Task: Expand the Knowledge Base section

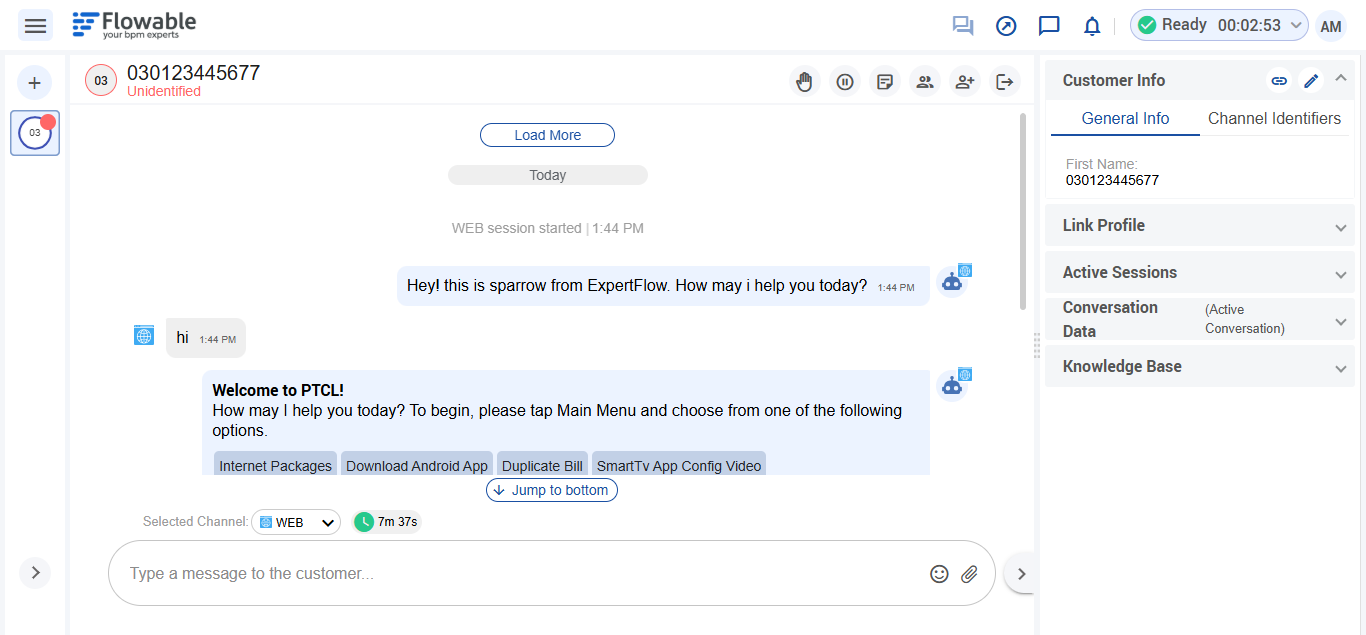Action: click(x=1199, y=367)
